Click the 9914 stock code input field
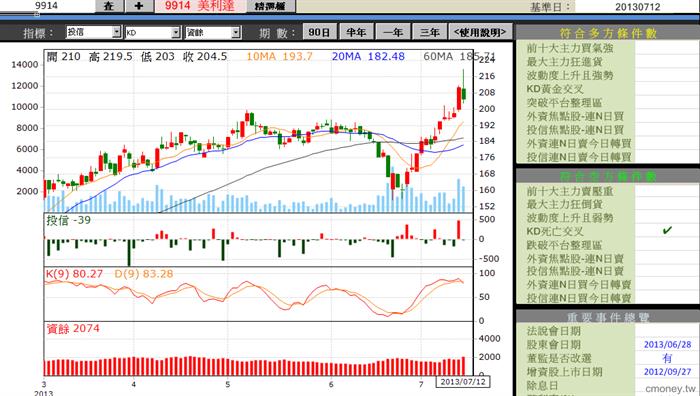The height and width of the screenshot is (396, 700). tap(46, 6)
